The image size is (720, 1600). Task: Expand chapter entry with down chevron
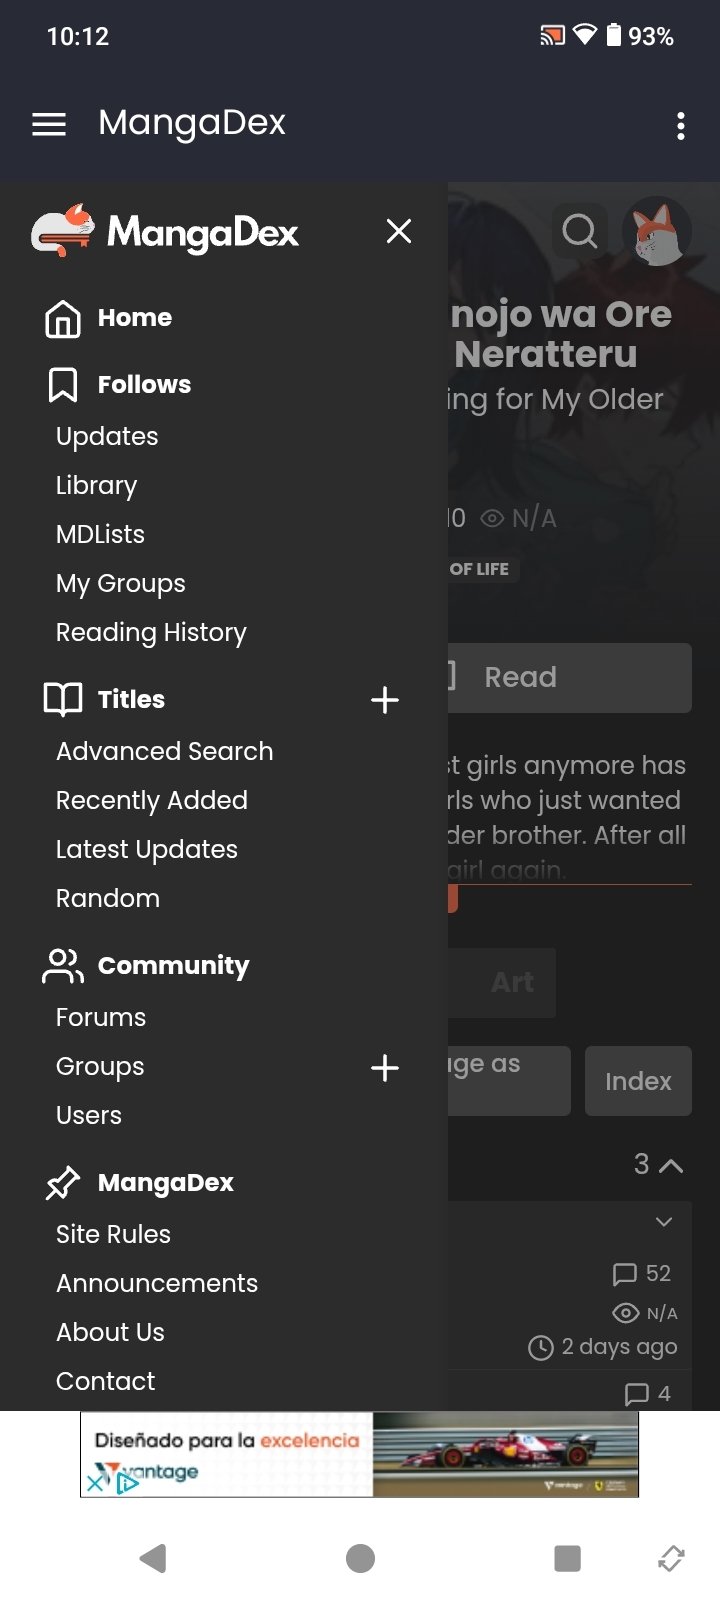tap(664, 1222)
